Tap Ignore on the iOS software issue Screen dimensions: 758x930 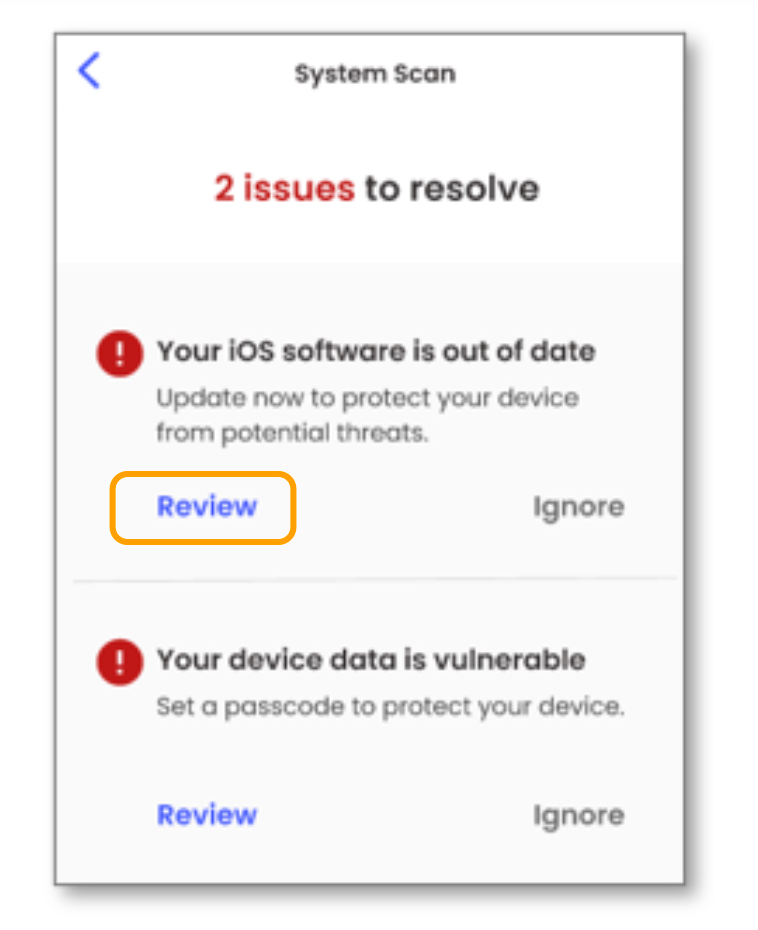578,507
